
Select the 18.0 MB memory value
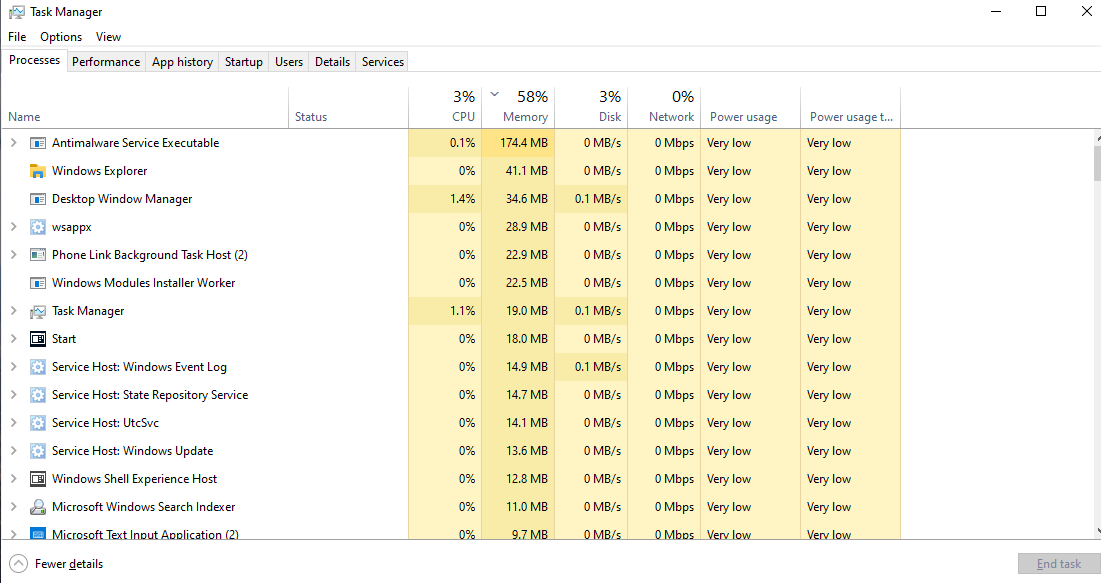527,339
